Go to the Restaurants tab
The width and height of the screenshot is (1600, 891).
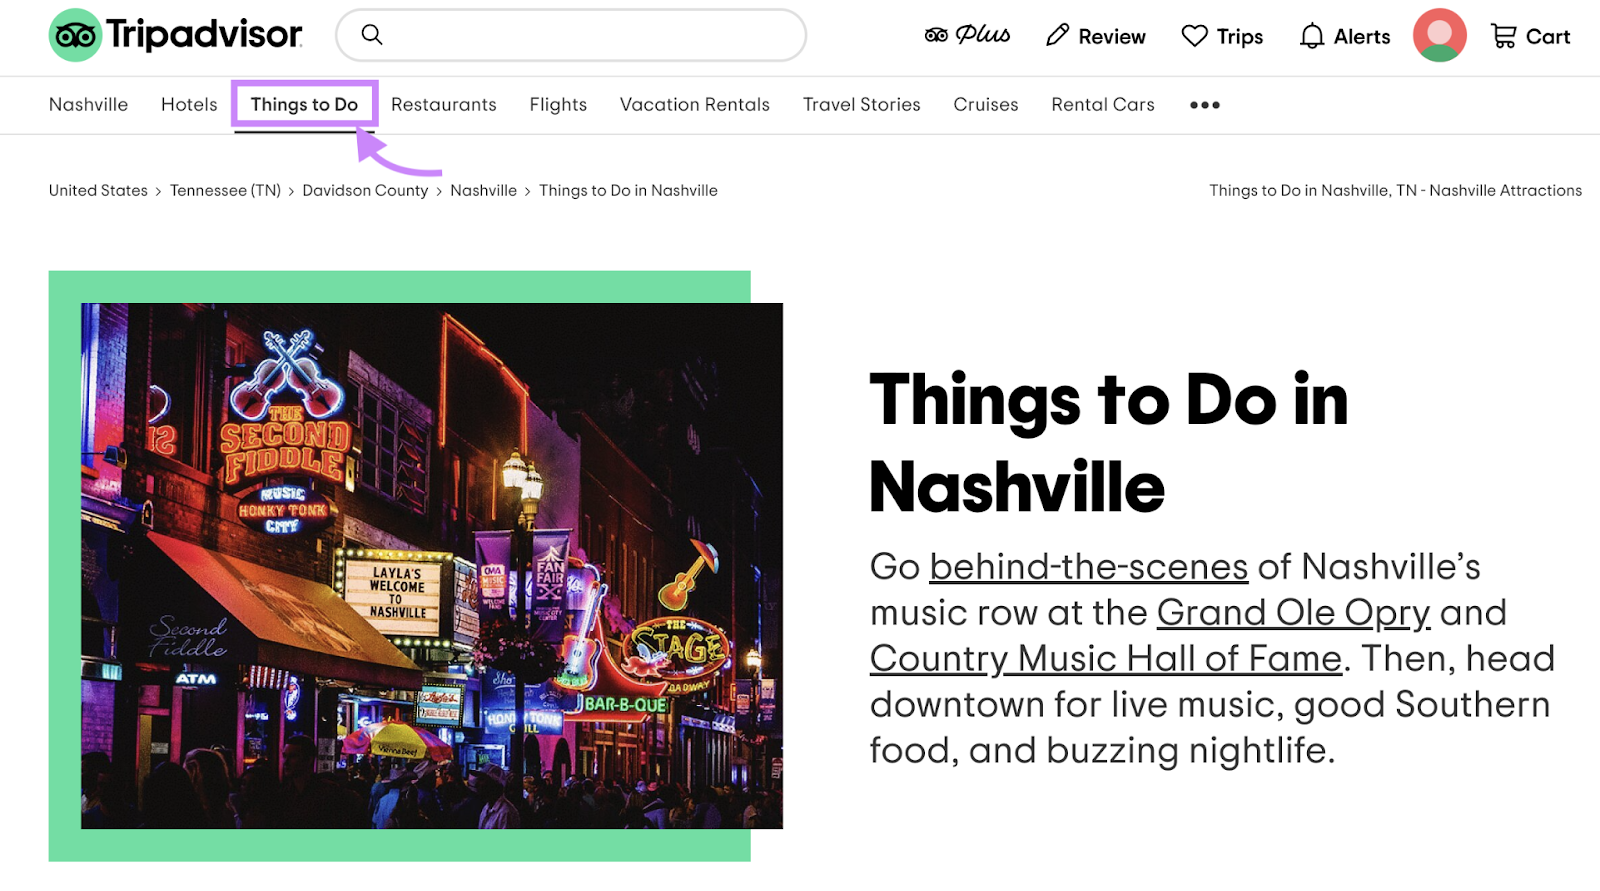444,104
